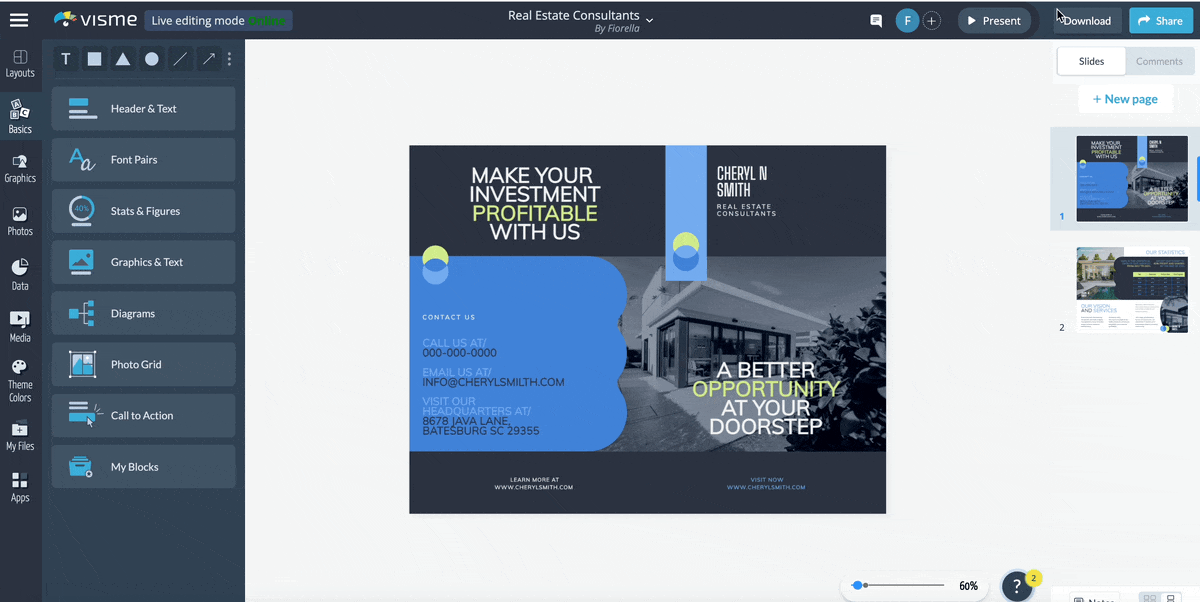Switch to the Comments tab

coord(1159,60)
